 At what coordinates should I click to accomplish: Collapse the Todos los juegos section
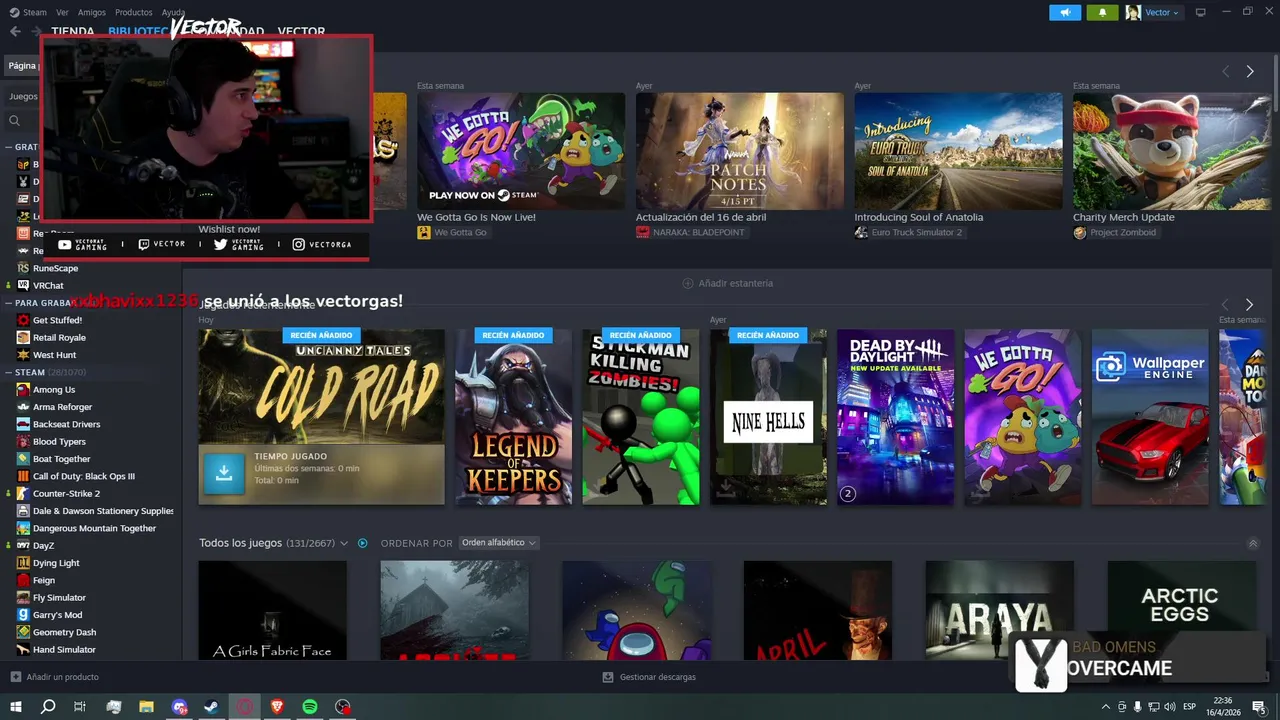coord(1253,543)
